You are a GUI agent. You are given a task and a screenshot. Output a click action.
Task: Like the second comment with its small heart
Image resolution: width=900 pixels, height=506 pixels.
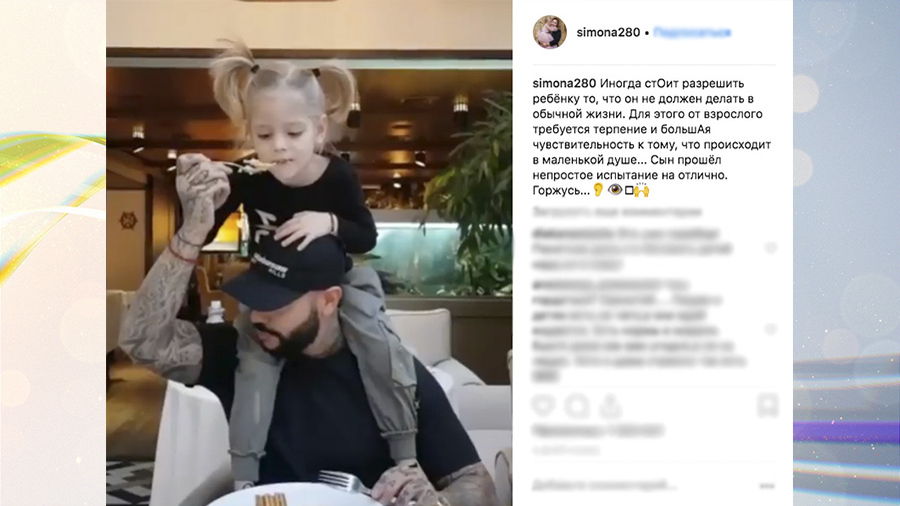[770, 329]
